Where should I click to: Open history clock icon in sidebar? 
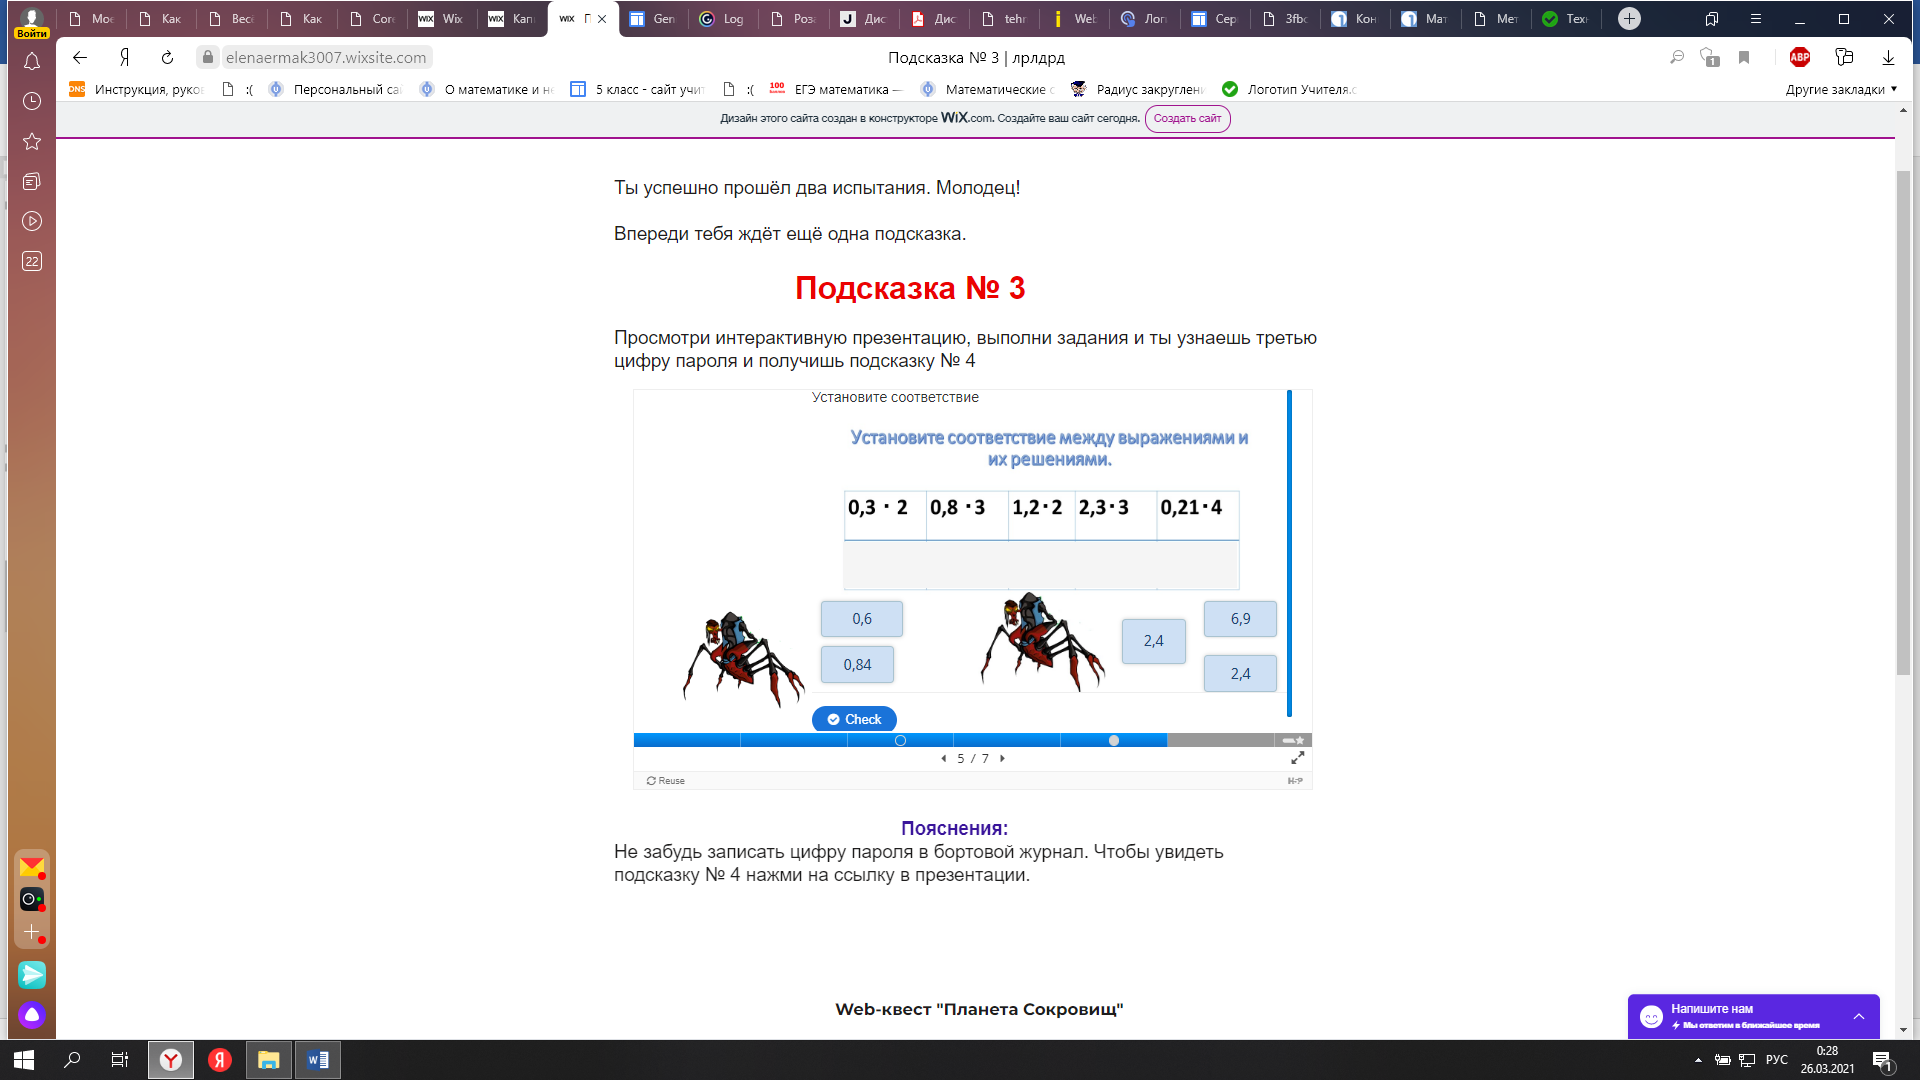(x=32, y=101)
